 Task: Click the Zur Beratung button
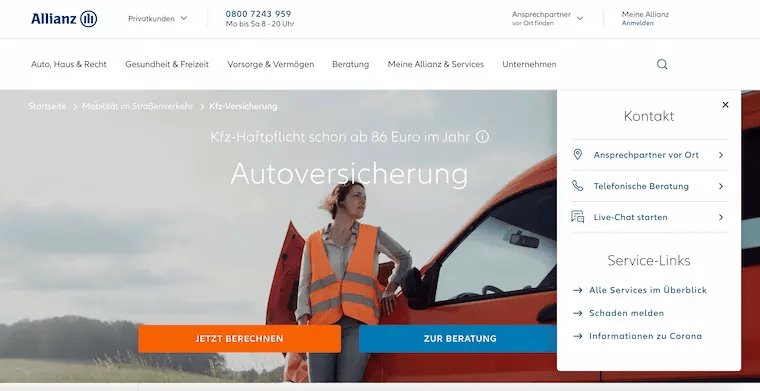459,339
